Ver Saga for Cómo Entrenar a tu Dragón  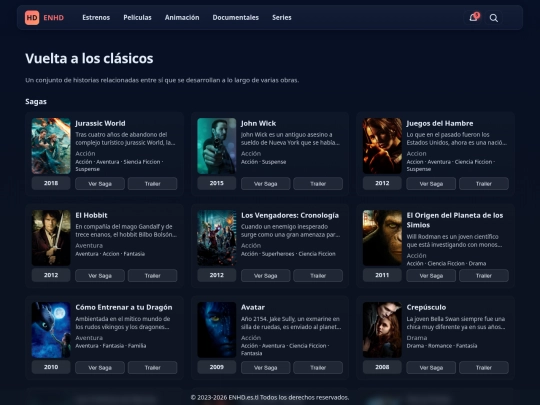point(100,367)
